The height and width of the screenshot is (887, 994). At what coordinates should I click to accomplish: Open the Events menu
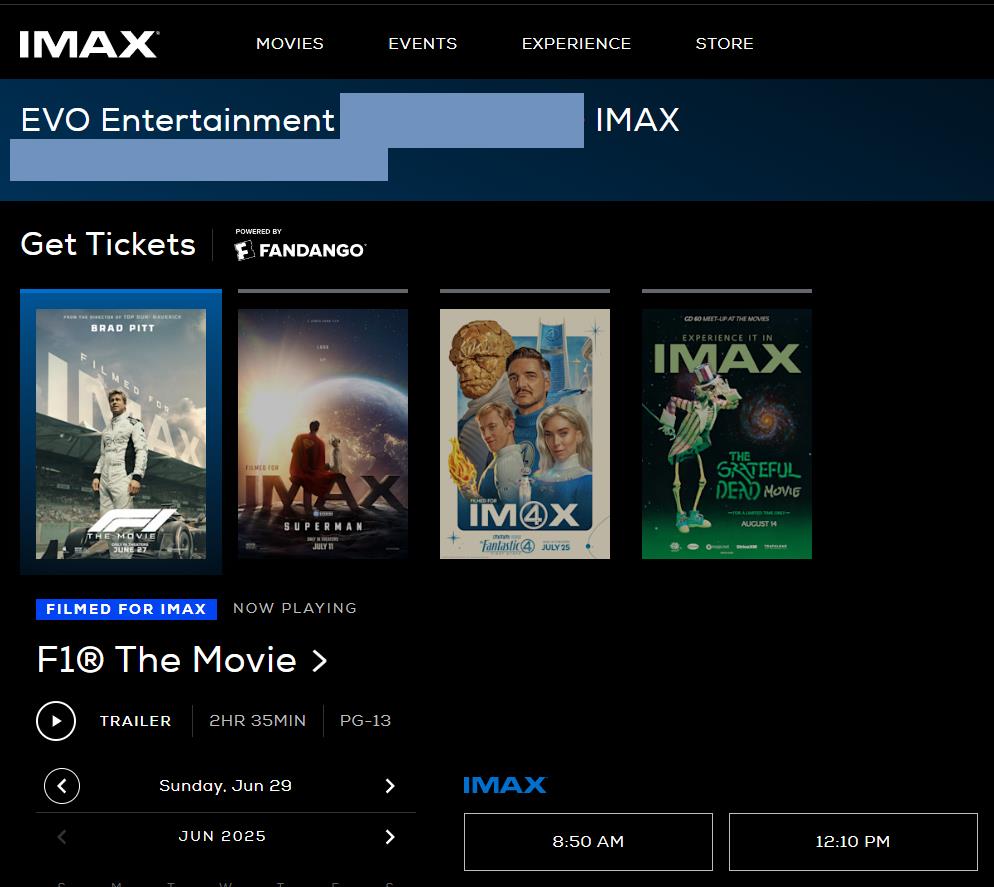point(422,44)
